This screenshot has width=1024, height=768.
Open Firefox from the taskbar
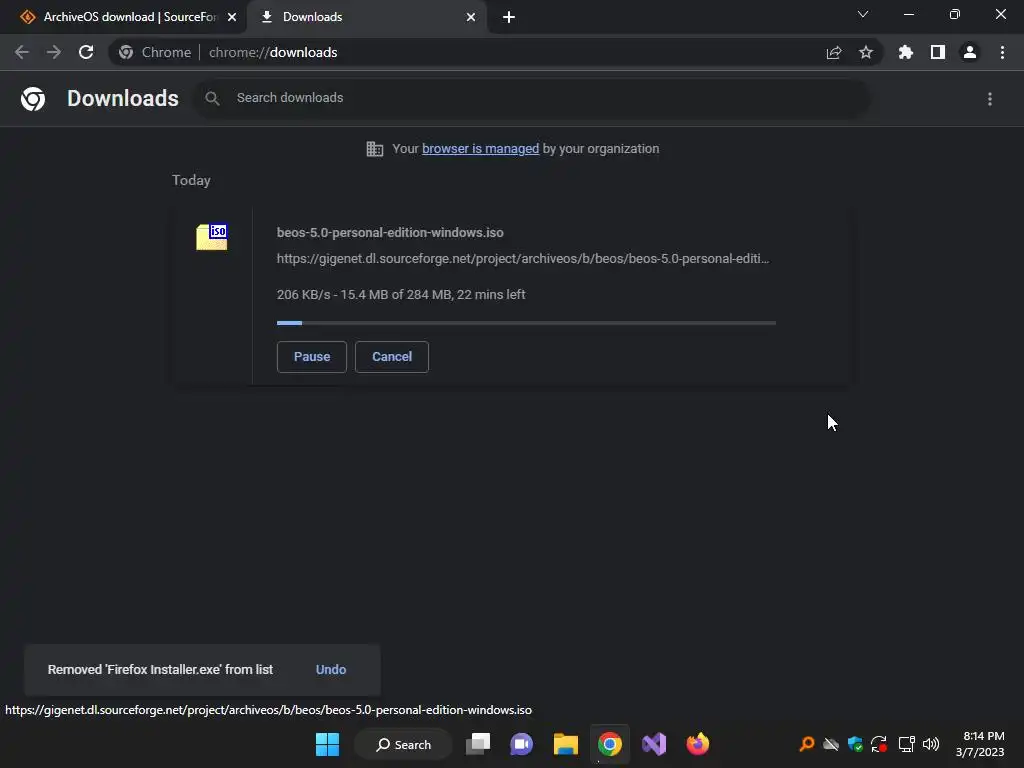pos(697,744)
